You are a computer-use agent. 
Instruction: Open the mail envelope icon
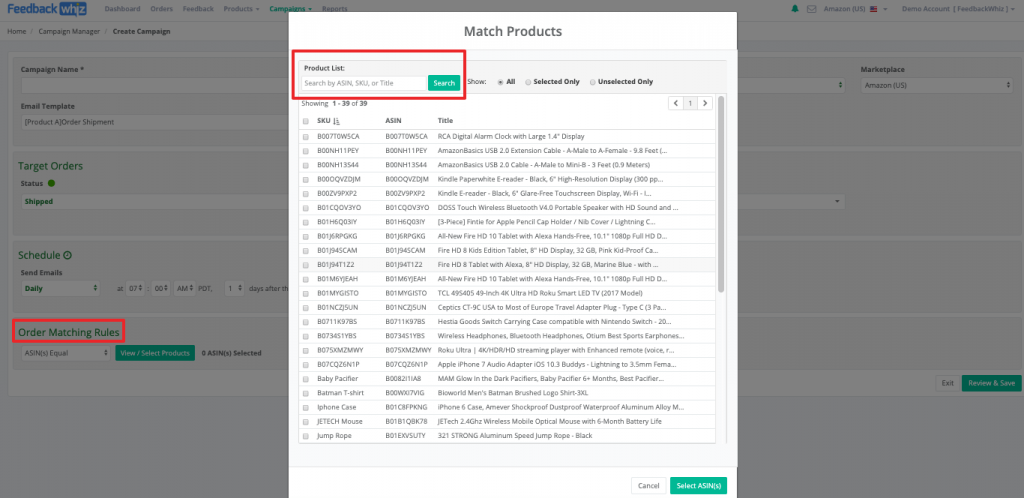(x=812, y=9)
